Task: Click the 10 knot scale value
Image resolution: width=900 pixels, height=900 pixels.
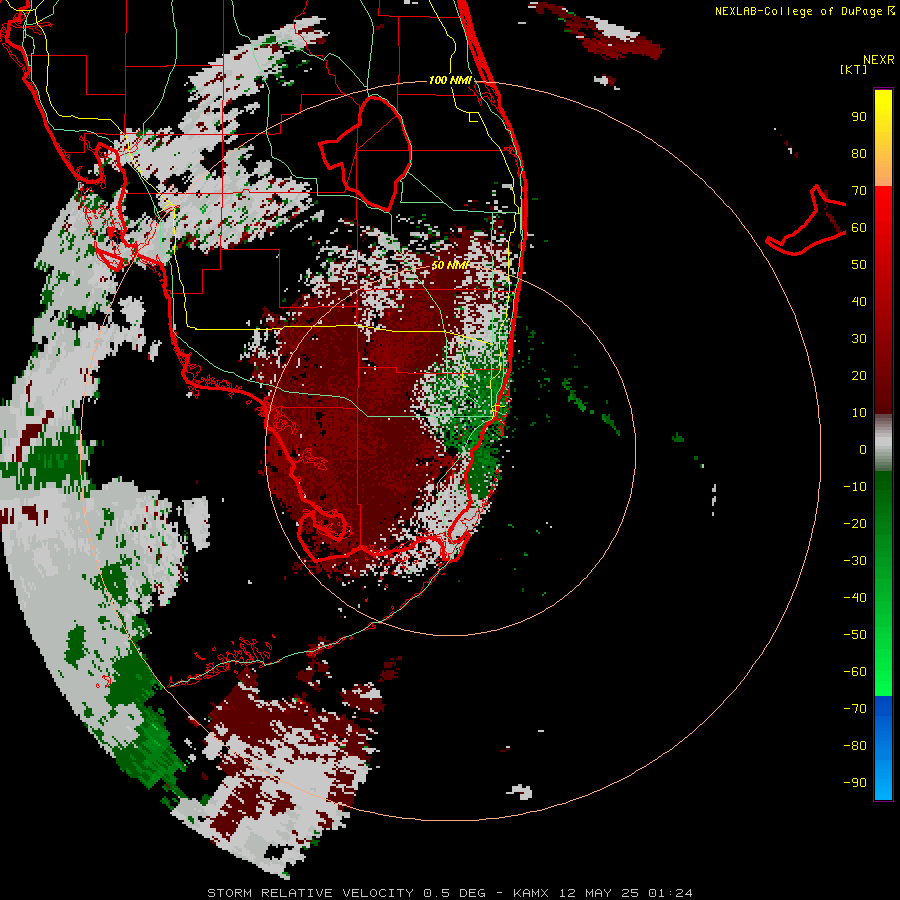Action: click(x=859, y=413)
